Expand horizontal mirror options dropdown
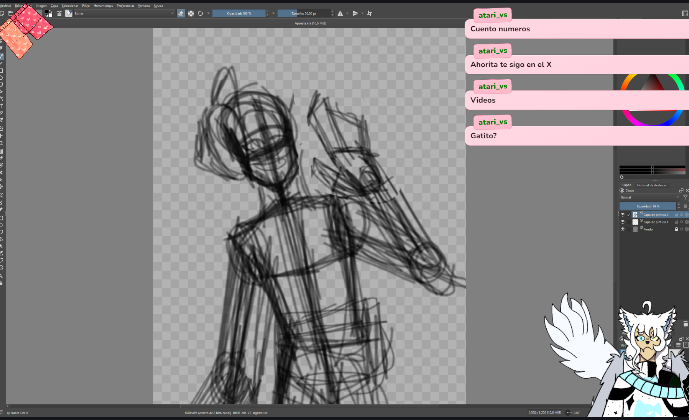This screenshot has height=420, width=689. click(347, 14)
